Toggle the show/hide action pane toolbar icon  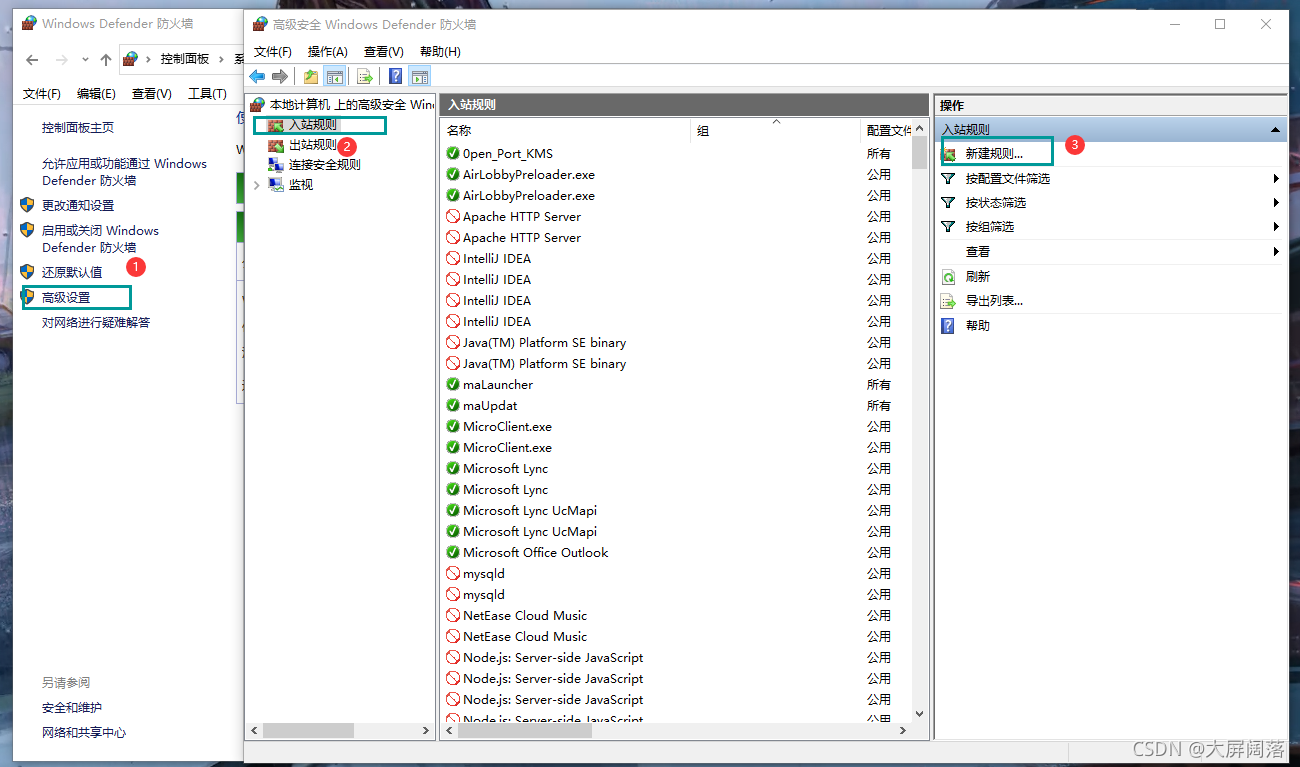click(x=420, y=76)
